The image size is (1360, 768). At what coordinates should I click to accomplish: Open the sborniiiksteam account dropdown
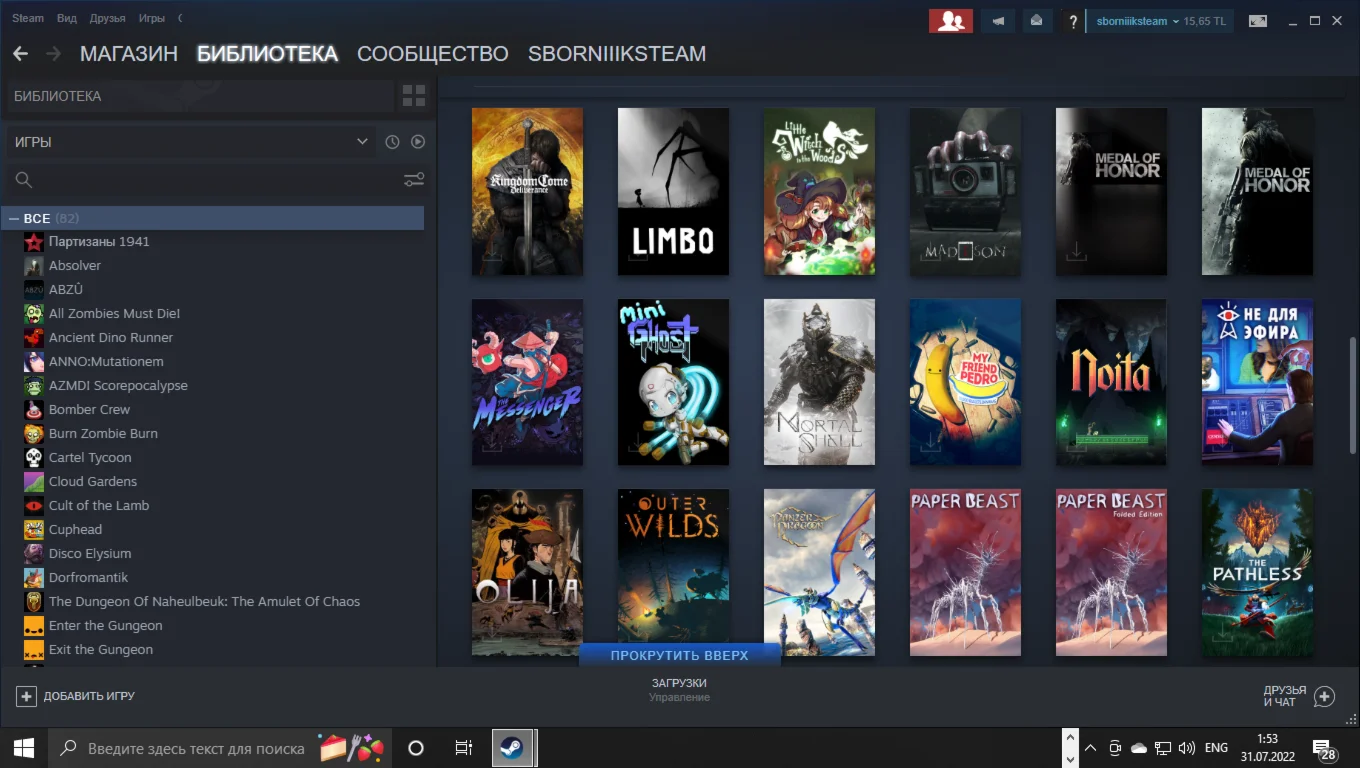(1138, 21)
